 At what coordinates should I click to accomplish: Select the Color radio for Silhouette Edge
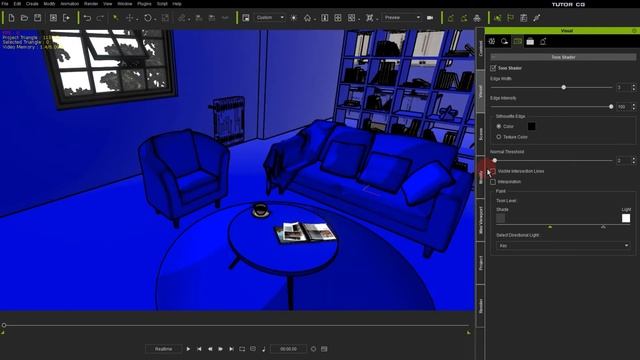pyautogui.click(x=499, y=127)
